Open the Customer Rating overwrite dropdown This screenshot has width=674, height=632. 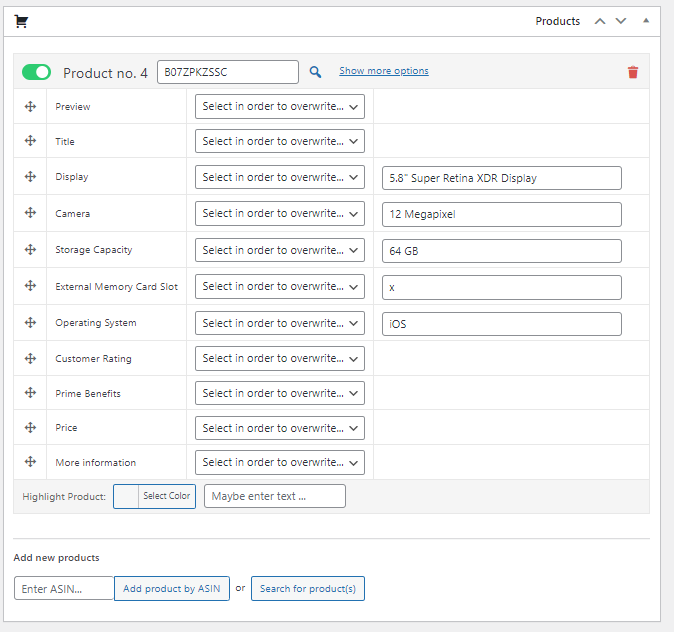point(280,358)
